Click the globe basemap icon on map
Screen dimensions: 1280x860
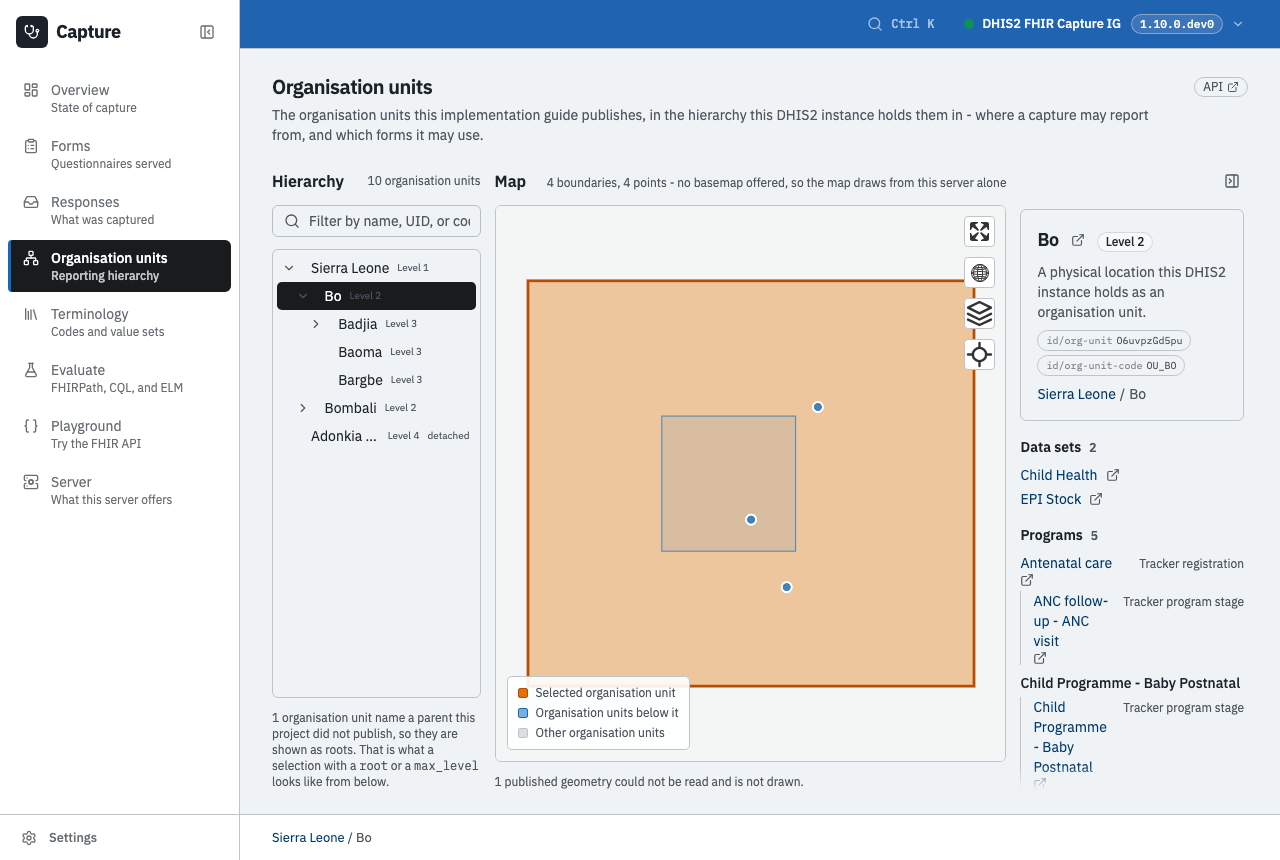(979, 273)
